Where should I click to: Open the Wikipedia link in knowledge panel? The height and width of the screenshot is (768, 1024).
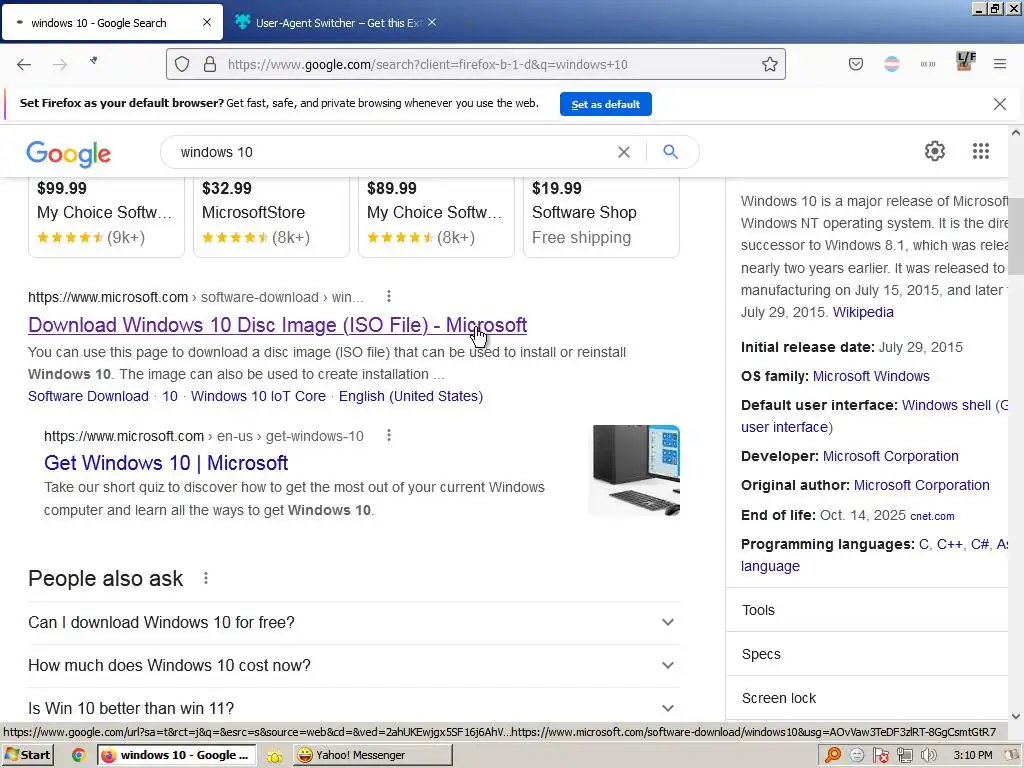(x=863, y=312)
